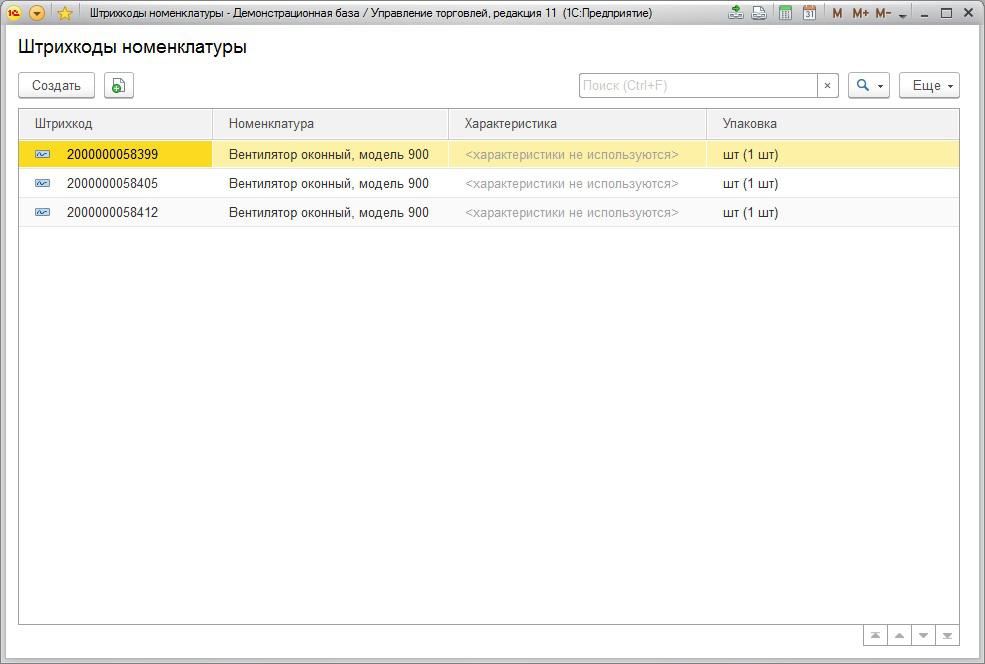Click the get-link icon with the green arrow

(x=736, y=13)
